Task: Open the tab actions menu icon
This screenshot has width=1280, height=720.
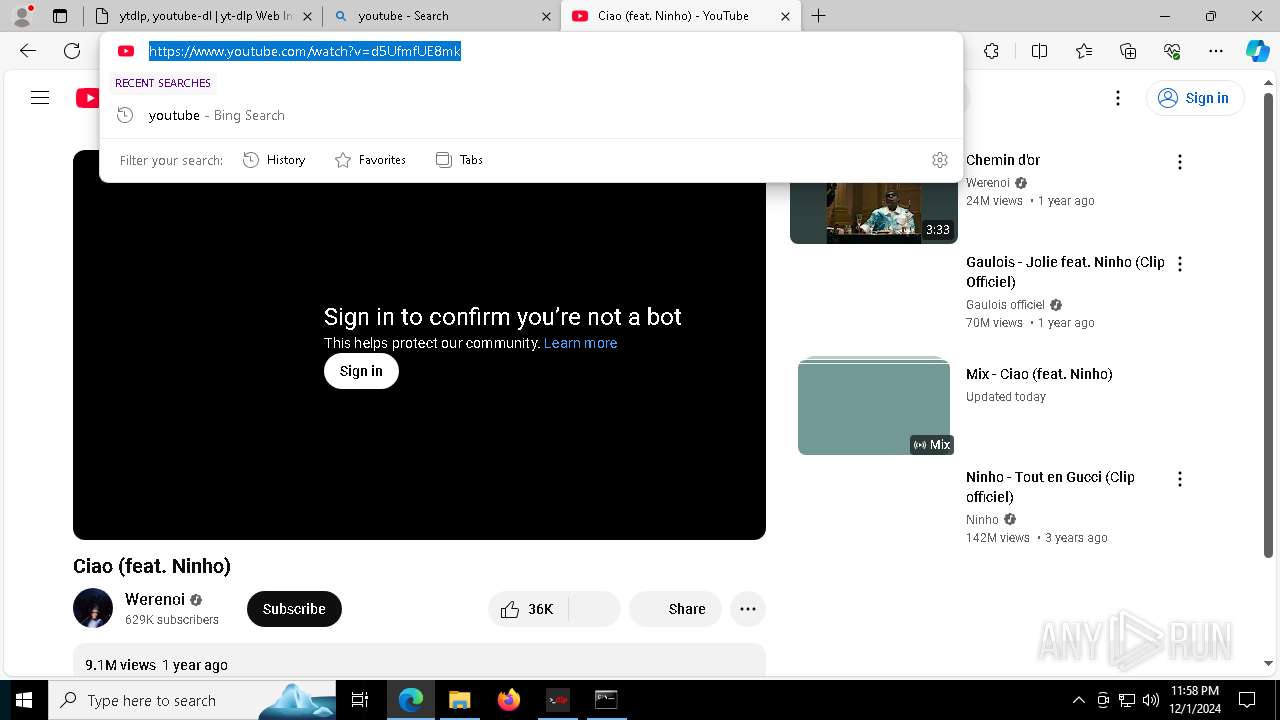Action: (x=60, y=16)
